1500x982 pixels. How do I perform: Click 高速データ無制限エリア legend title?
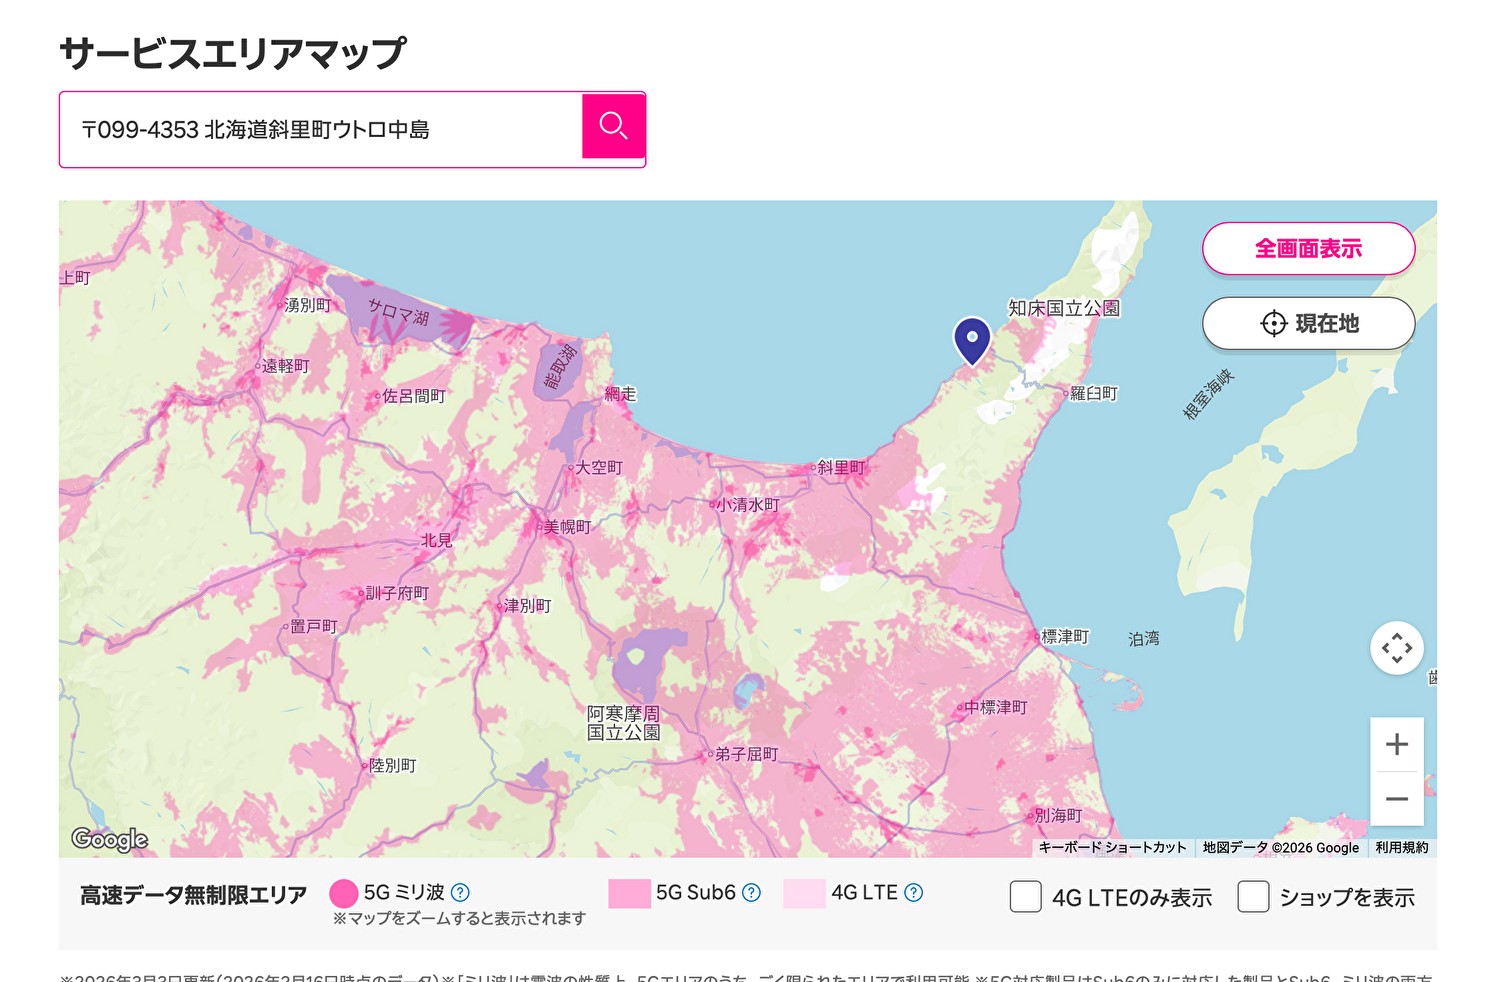tap(193, 895)
